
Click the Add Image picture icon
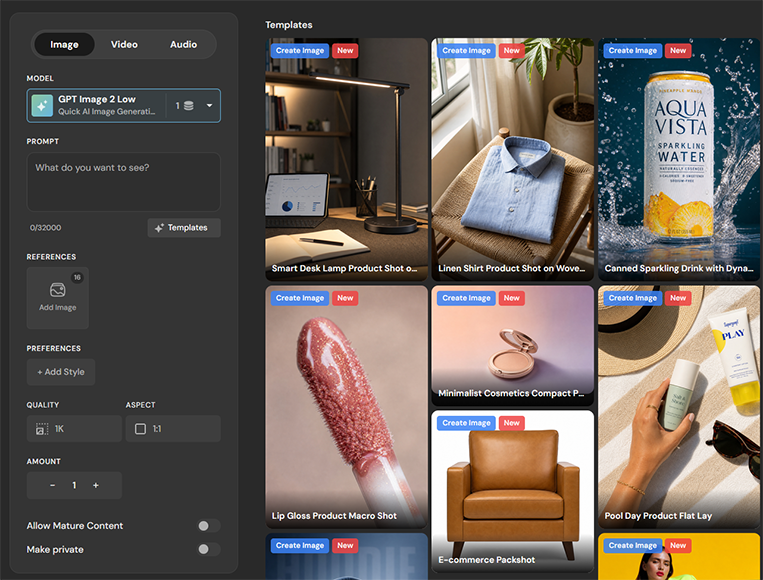point(57,290)
